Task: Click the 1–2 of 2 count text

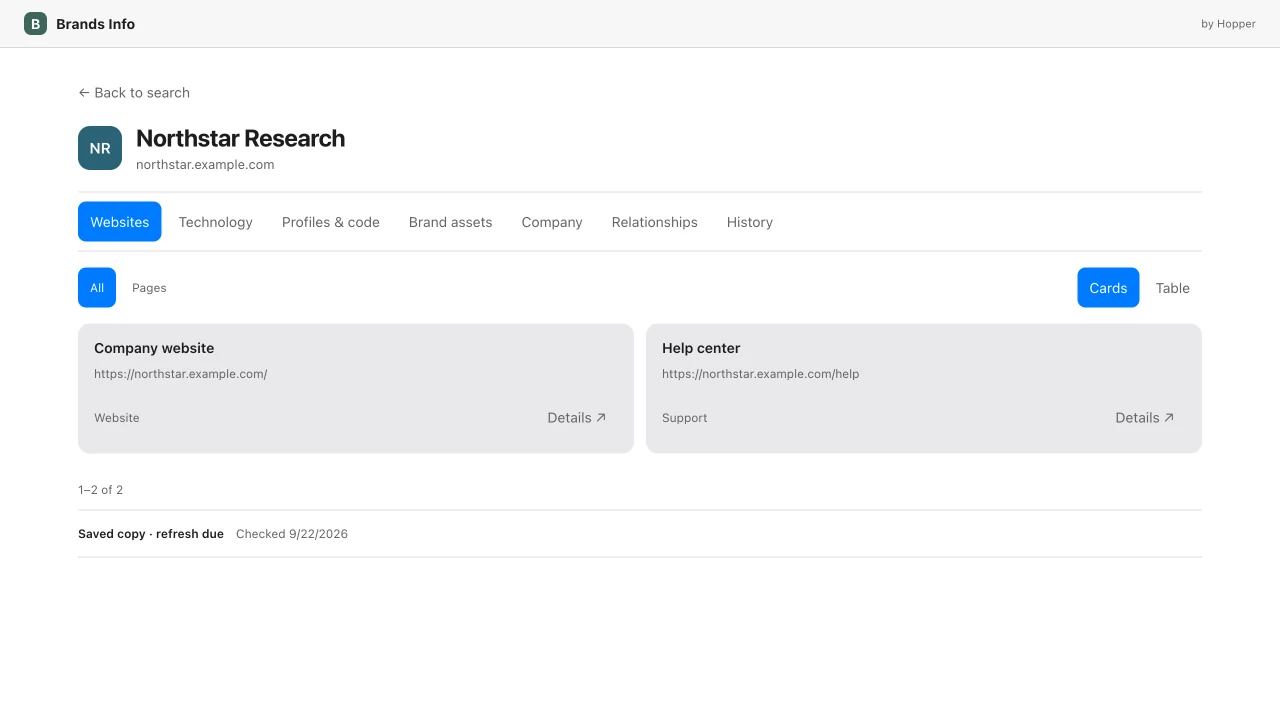Action: (x=101, y=490)
